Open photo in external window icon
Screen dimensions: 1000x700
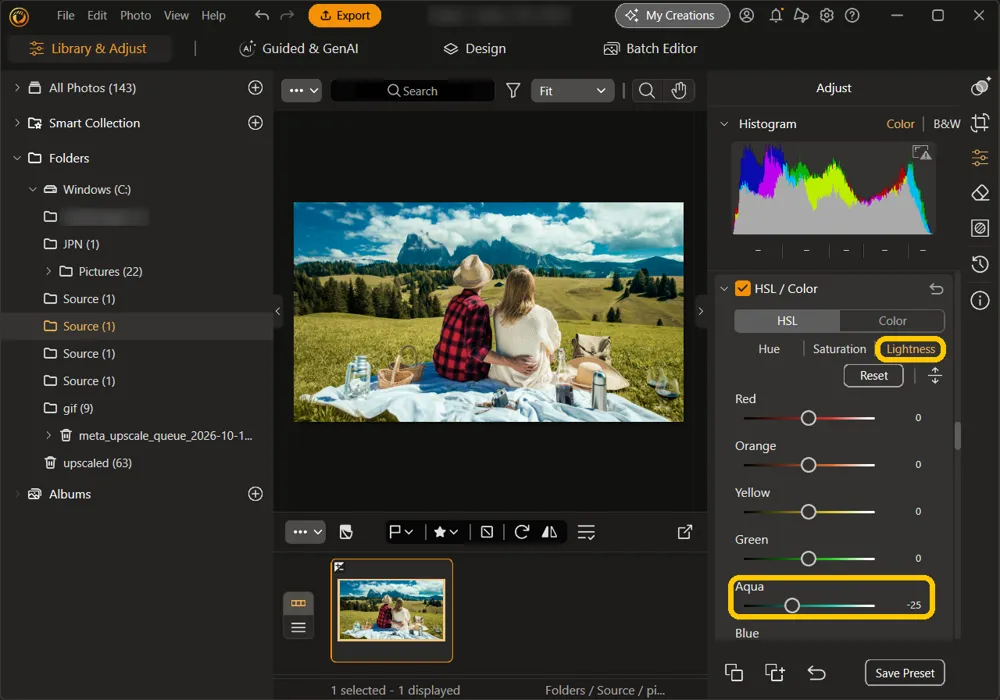click(x=684, y=532)
